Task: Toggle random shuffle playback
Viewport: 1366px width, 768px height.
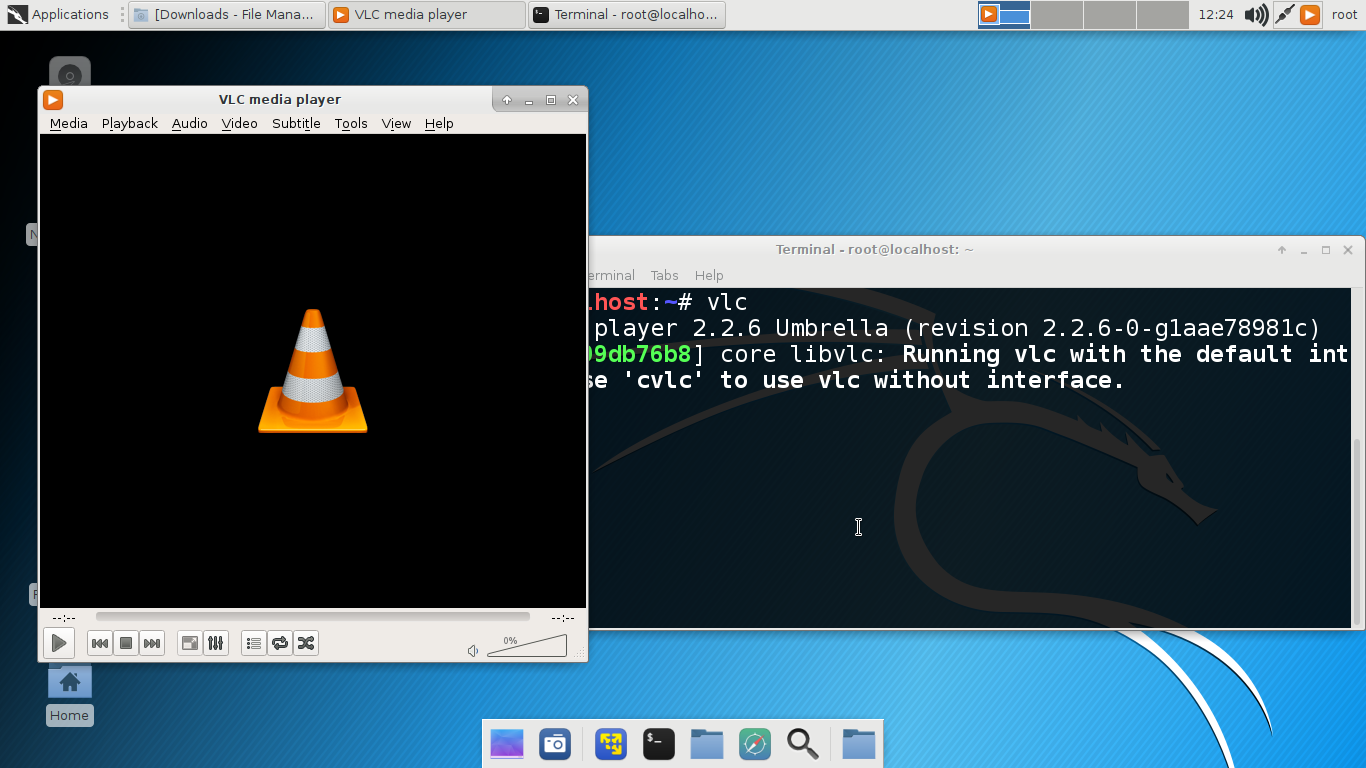Action: pyautogui.click(x=306, y=643)
